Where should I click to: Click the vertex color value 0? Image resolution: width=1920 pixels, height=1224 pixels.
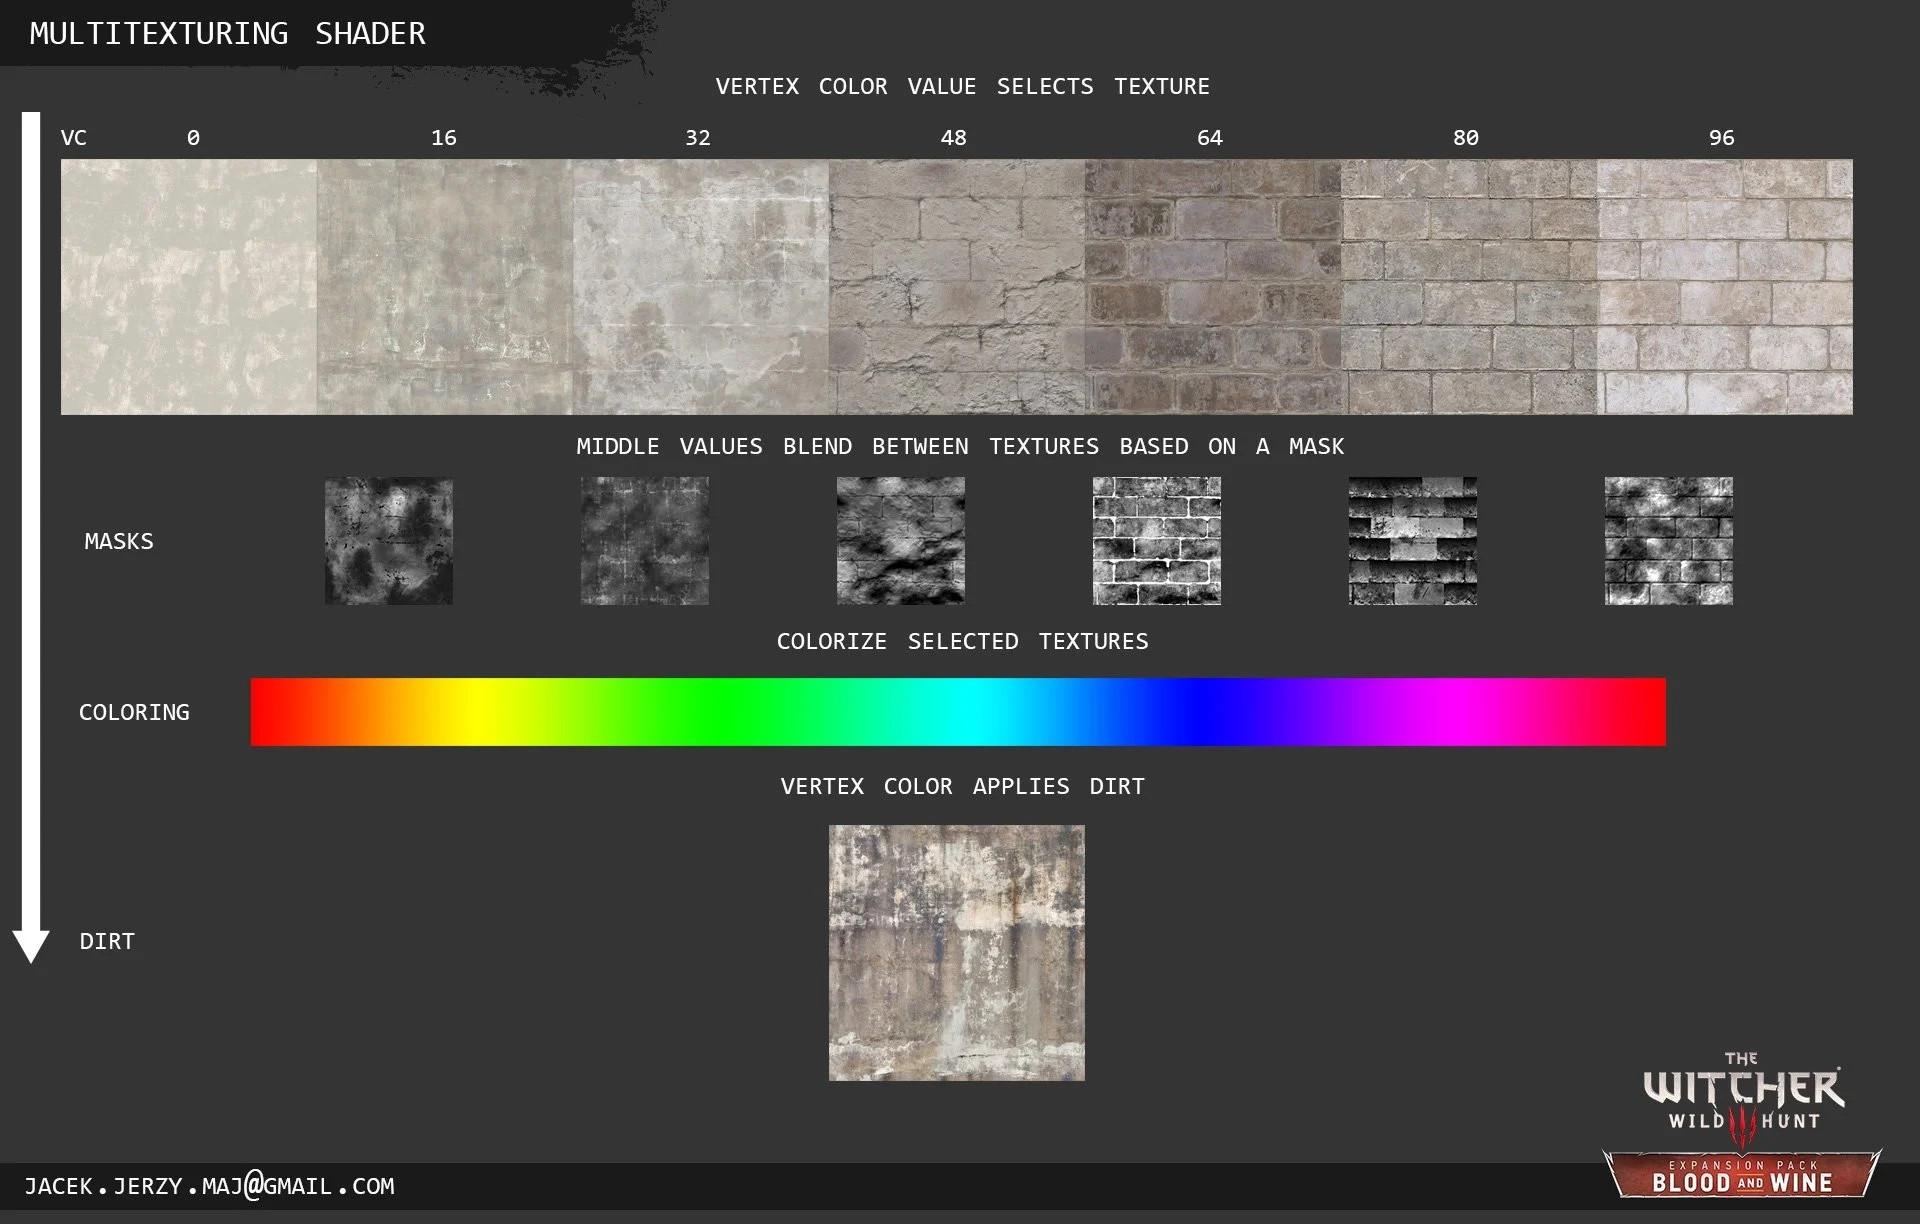coord(193,138)
